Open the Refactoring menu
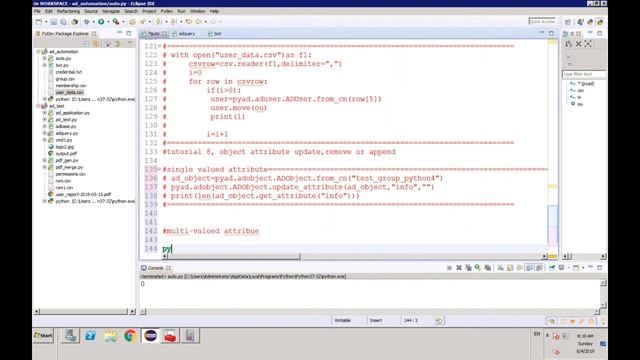Viewport: 640px width, 360px height. point(68,11)
